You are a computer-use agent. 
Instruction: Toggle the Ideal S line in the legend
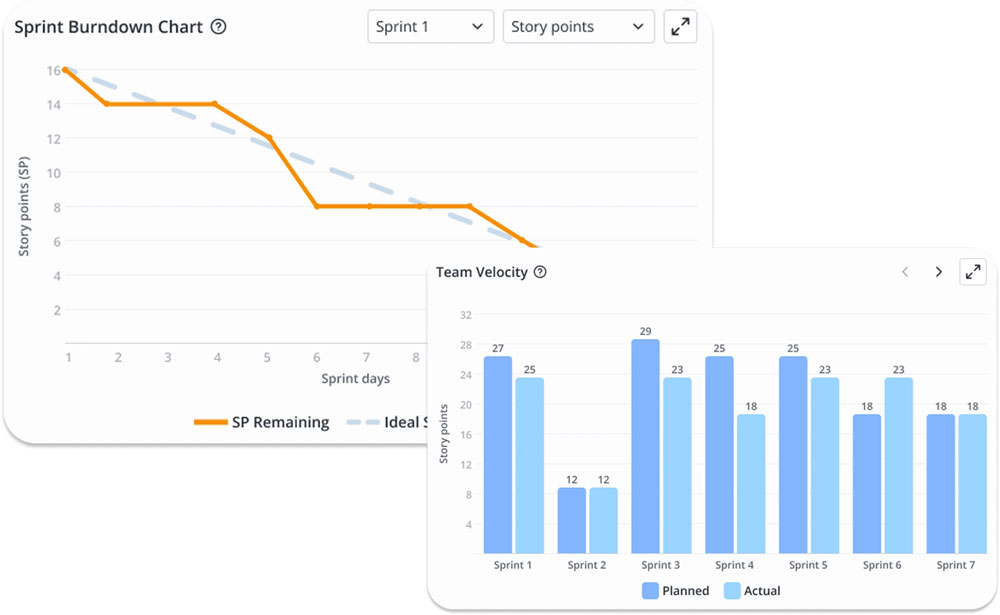(387, 422)
